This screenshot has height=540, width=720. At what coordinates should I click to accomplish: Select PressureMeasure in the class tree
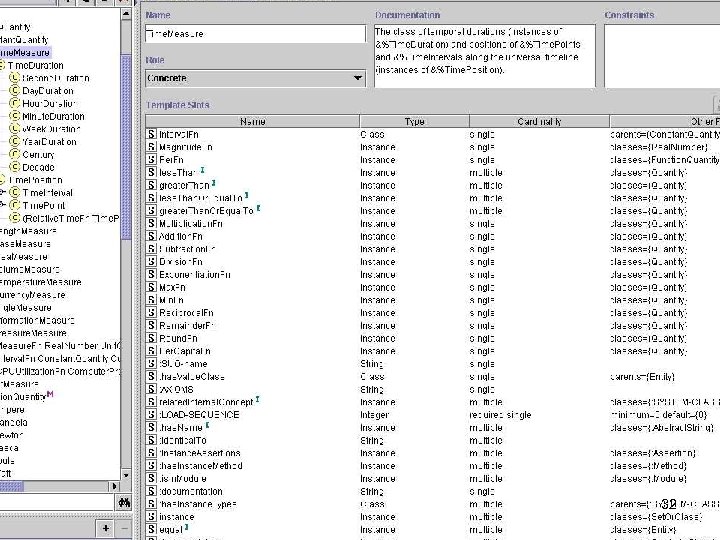tap(33, 333)
